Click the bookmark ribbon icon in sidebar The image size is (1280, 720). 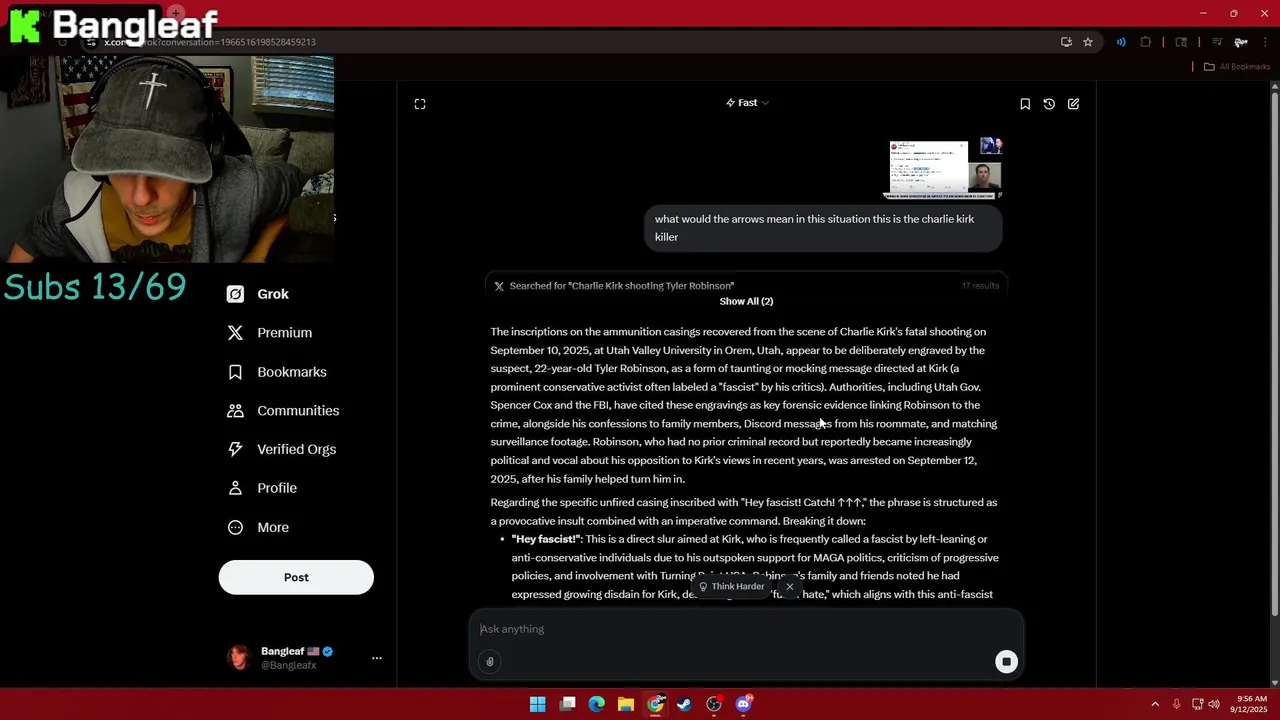(x=235, y=372)
